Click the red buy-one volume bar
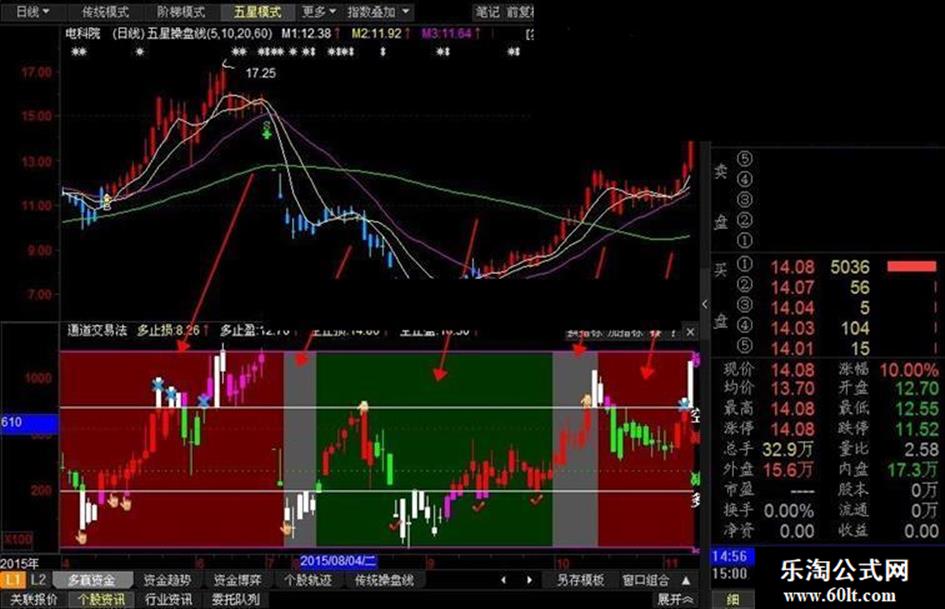The width and height of the screenshot is (945, 609). [x=911, y=267]
